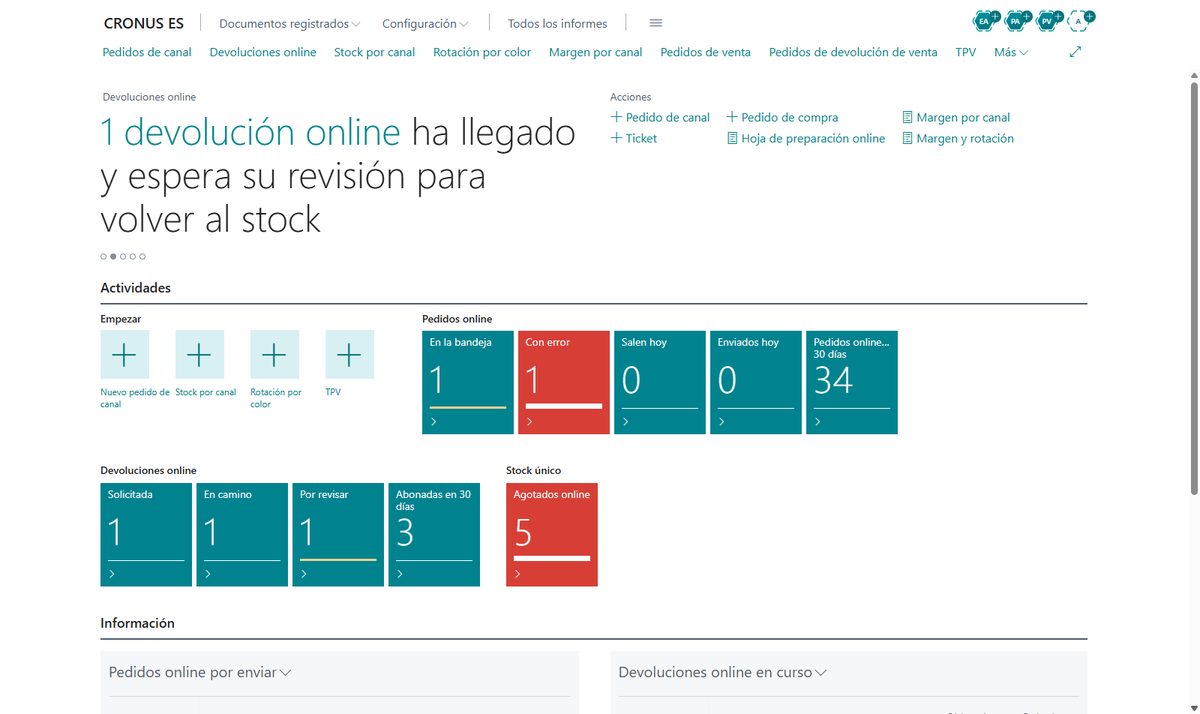Go to Pedidos de venta in navigation
1200x714 pixels.
pyautogui.click(x=705, y=52)
